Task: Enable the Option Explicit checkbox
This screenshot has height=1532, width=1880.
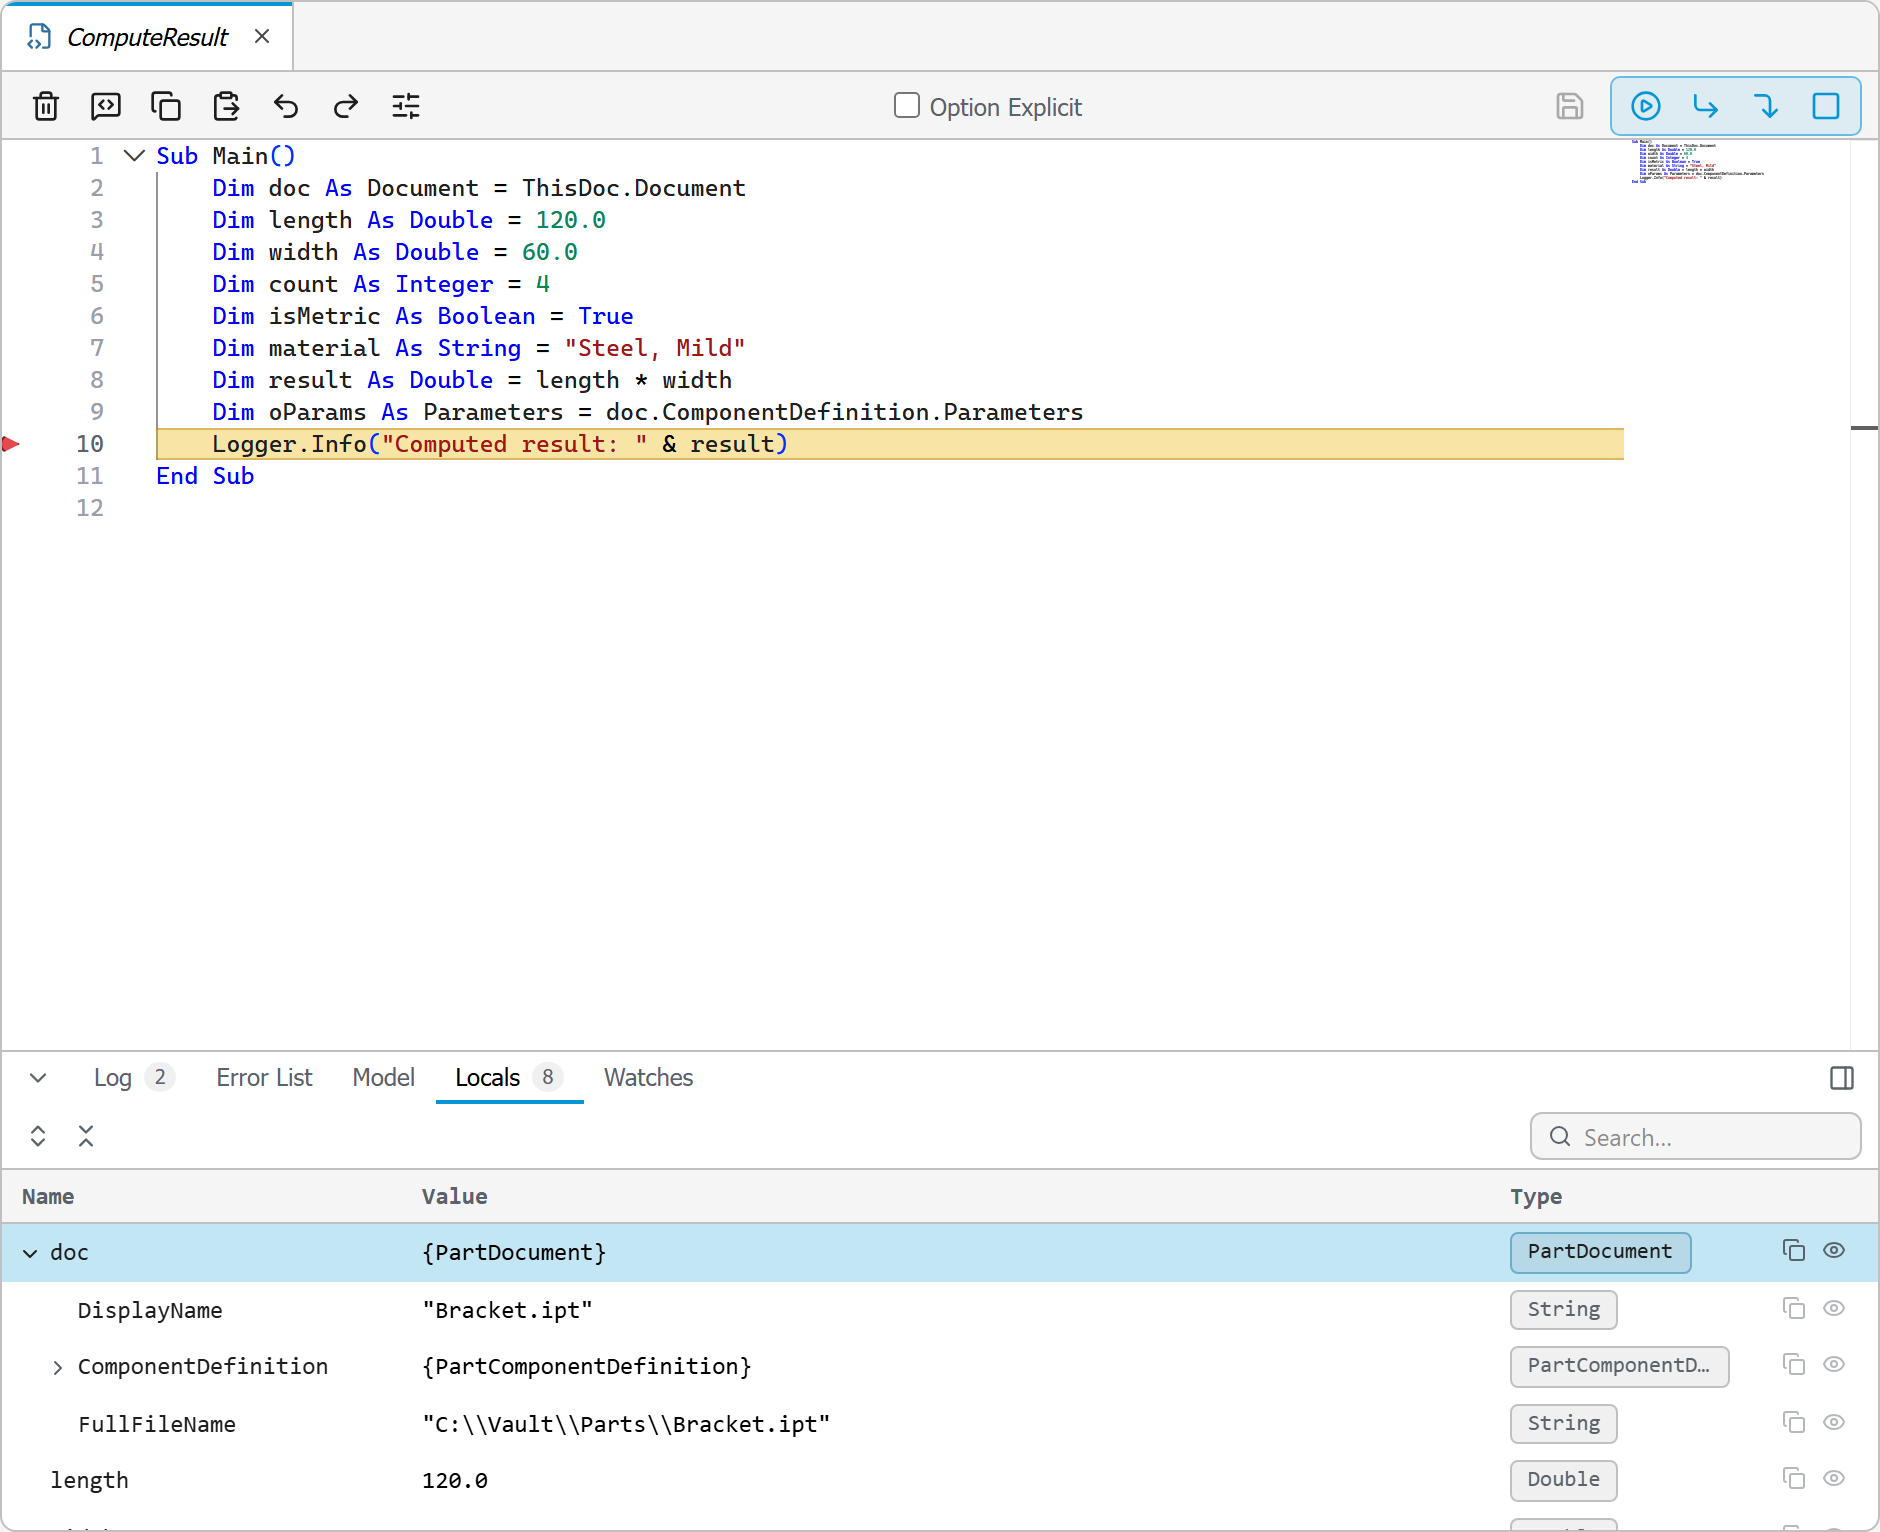Action: (907, 106)
